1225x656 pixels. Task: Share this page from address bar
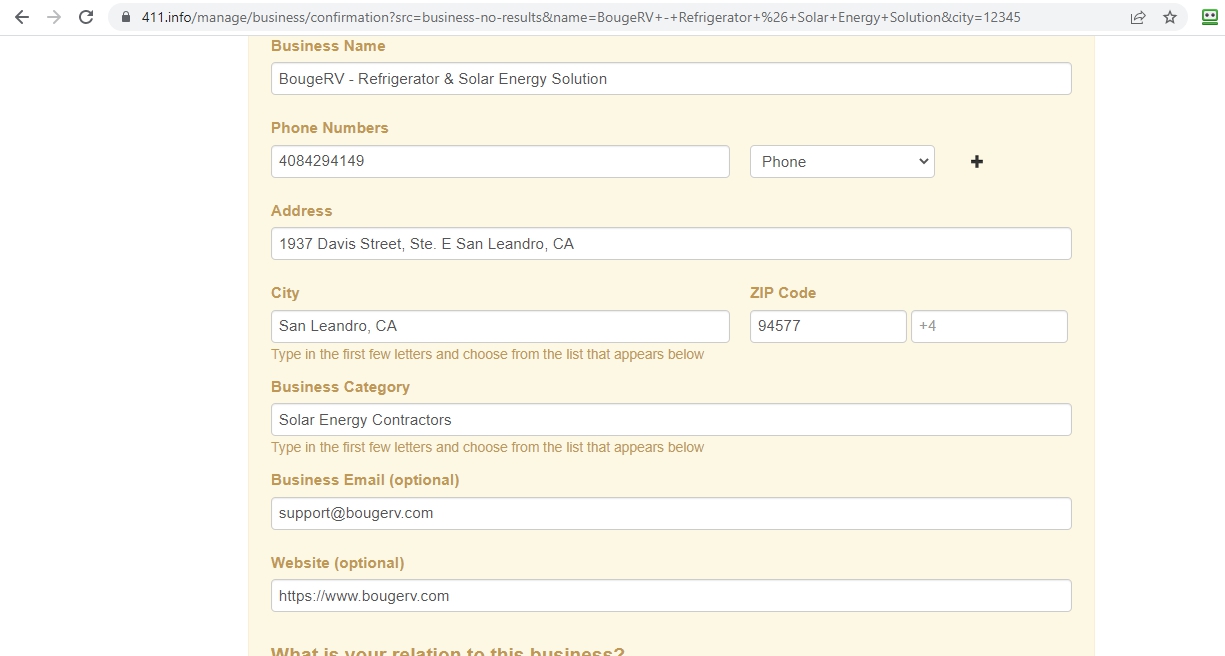(1138, 17)
